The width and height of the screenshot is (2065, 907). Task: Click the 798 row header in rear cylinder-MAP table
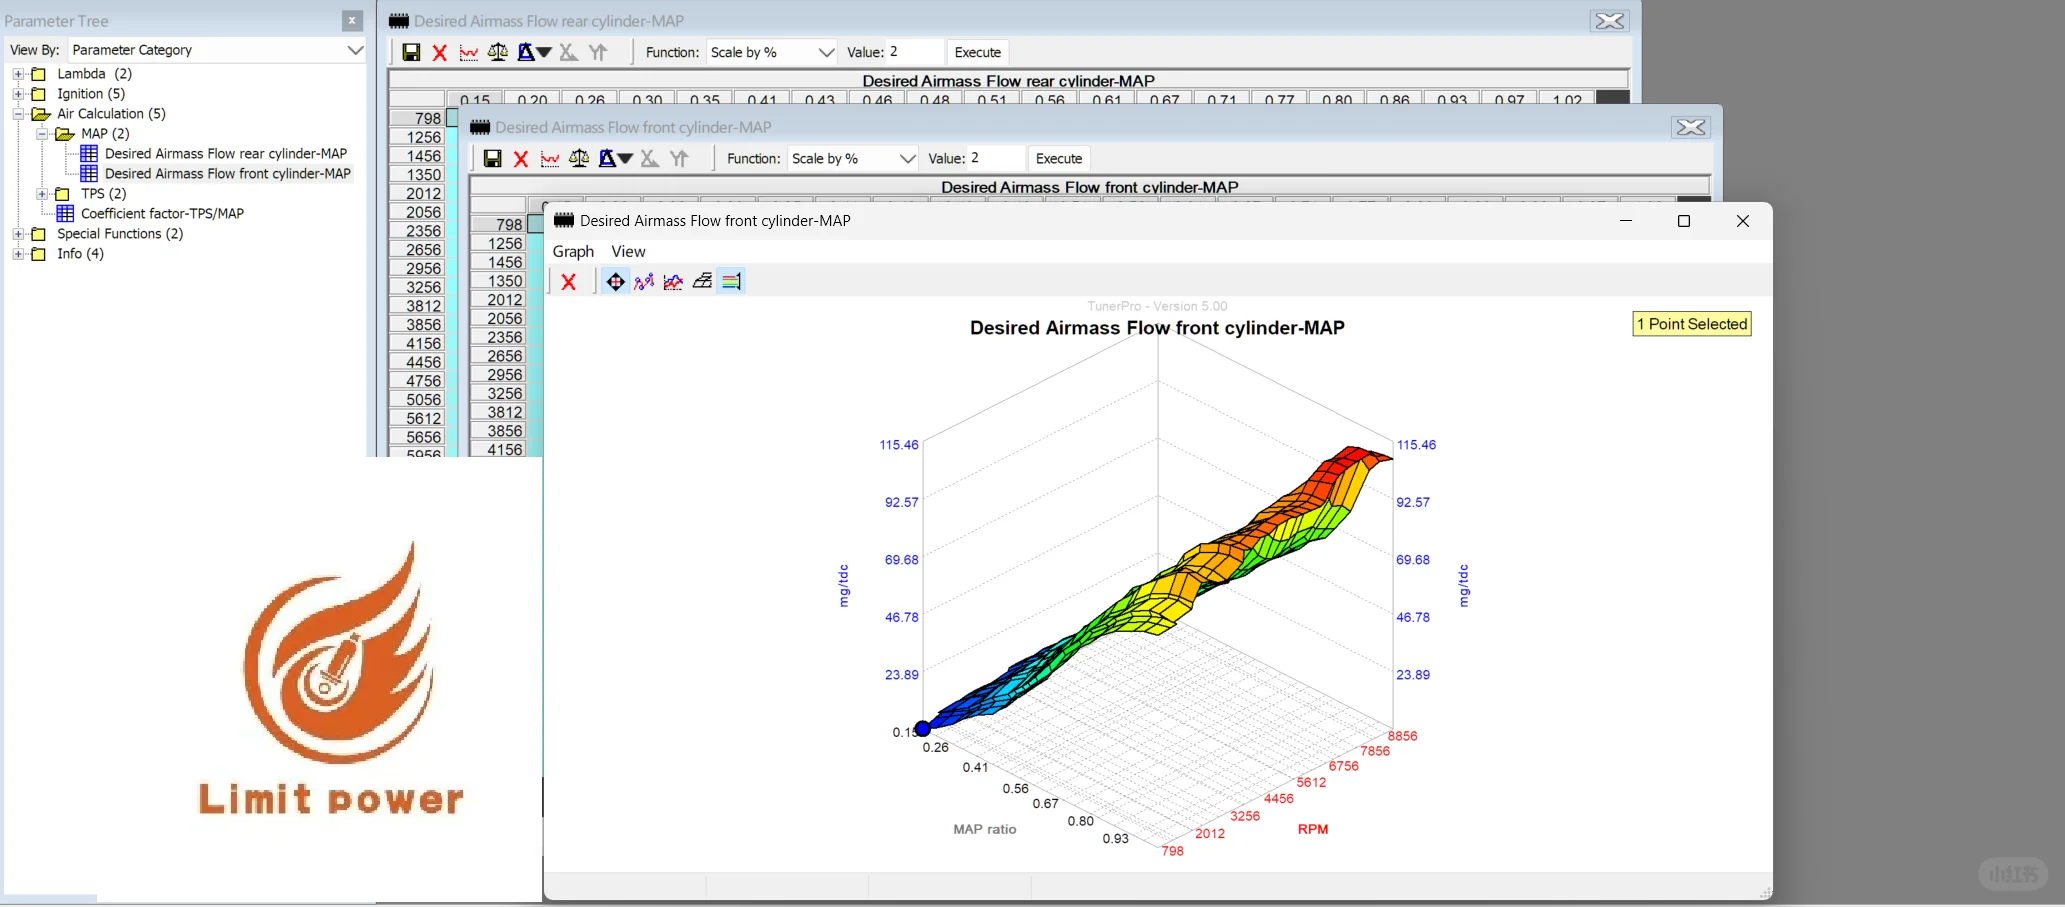pyautogui.click(x=417, y=118)
